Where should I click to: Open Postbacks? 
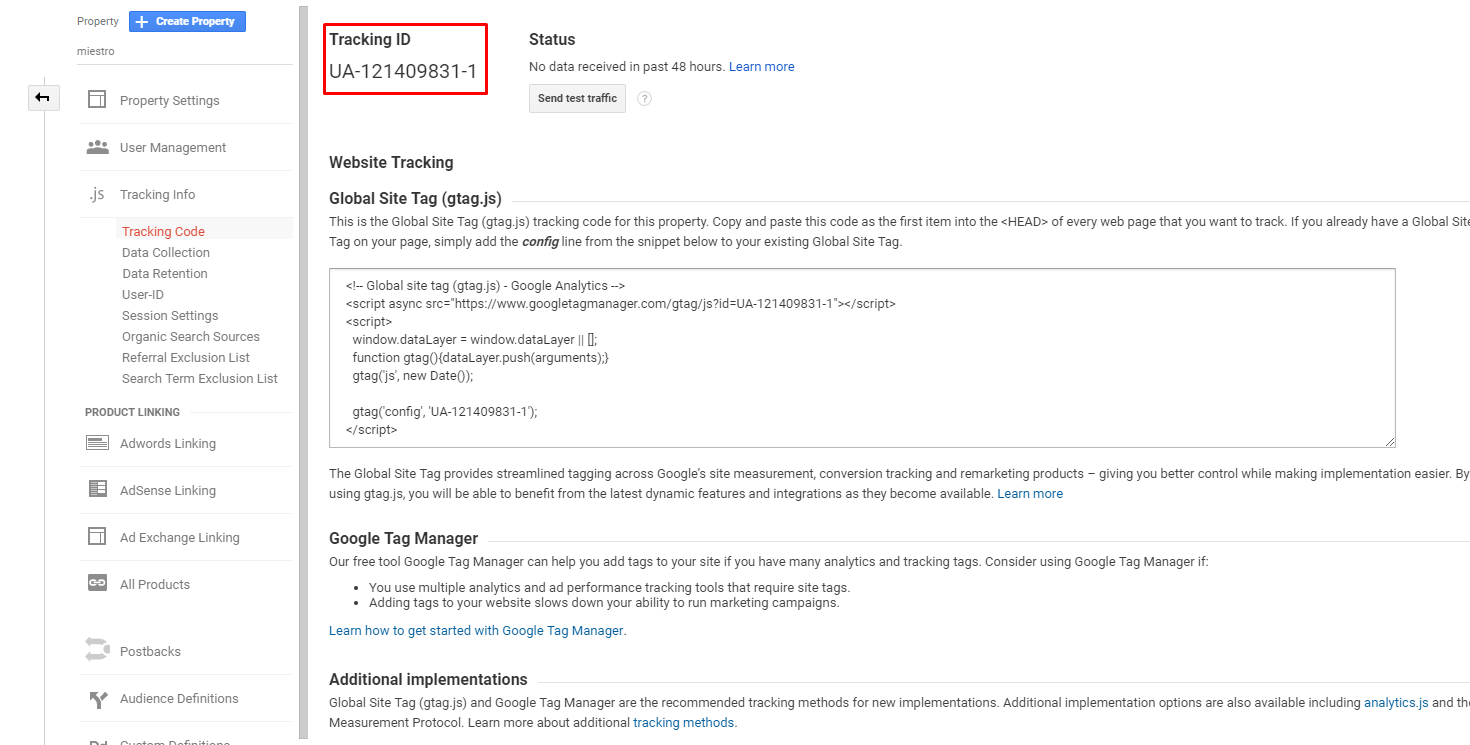tap(150, 651)
